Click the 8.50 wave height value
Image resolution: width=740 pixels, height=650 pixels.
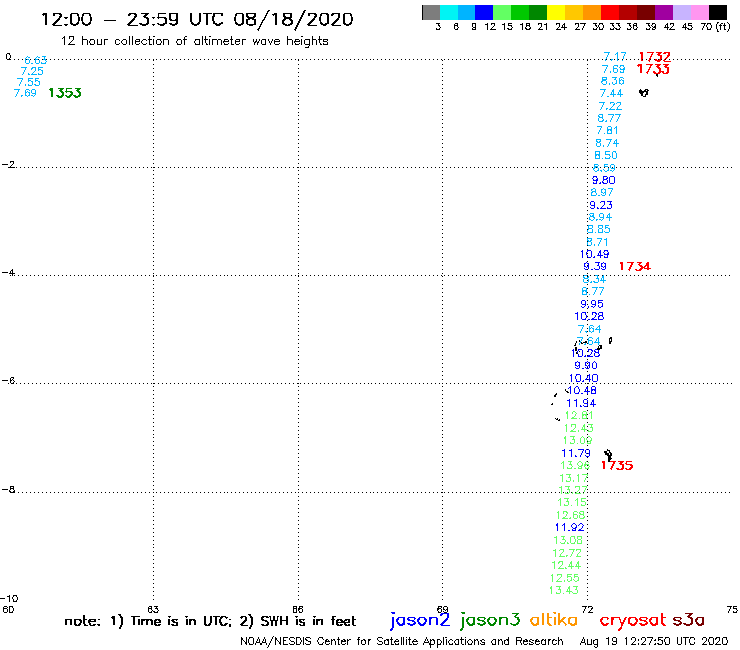(605, 155)
